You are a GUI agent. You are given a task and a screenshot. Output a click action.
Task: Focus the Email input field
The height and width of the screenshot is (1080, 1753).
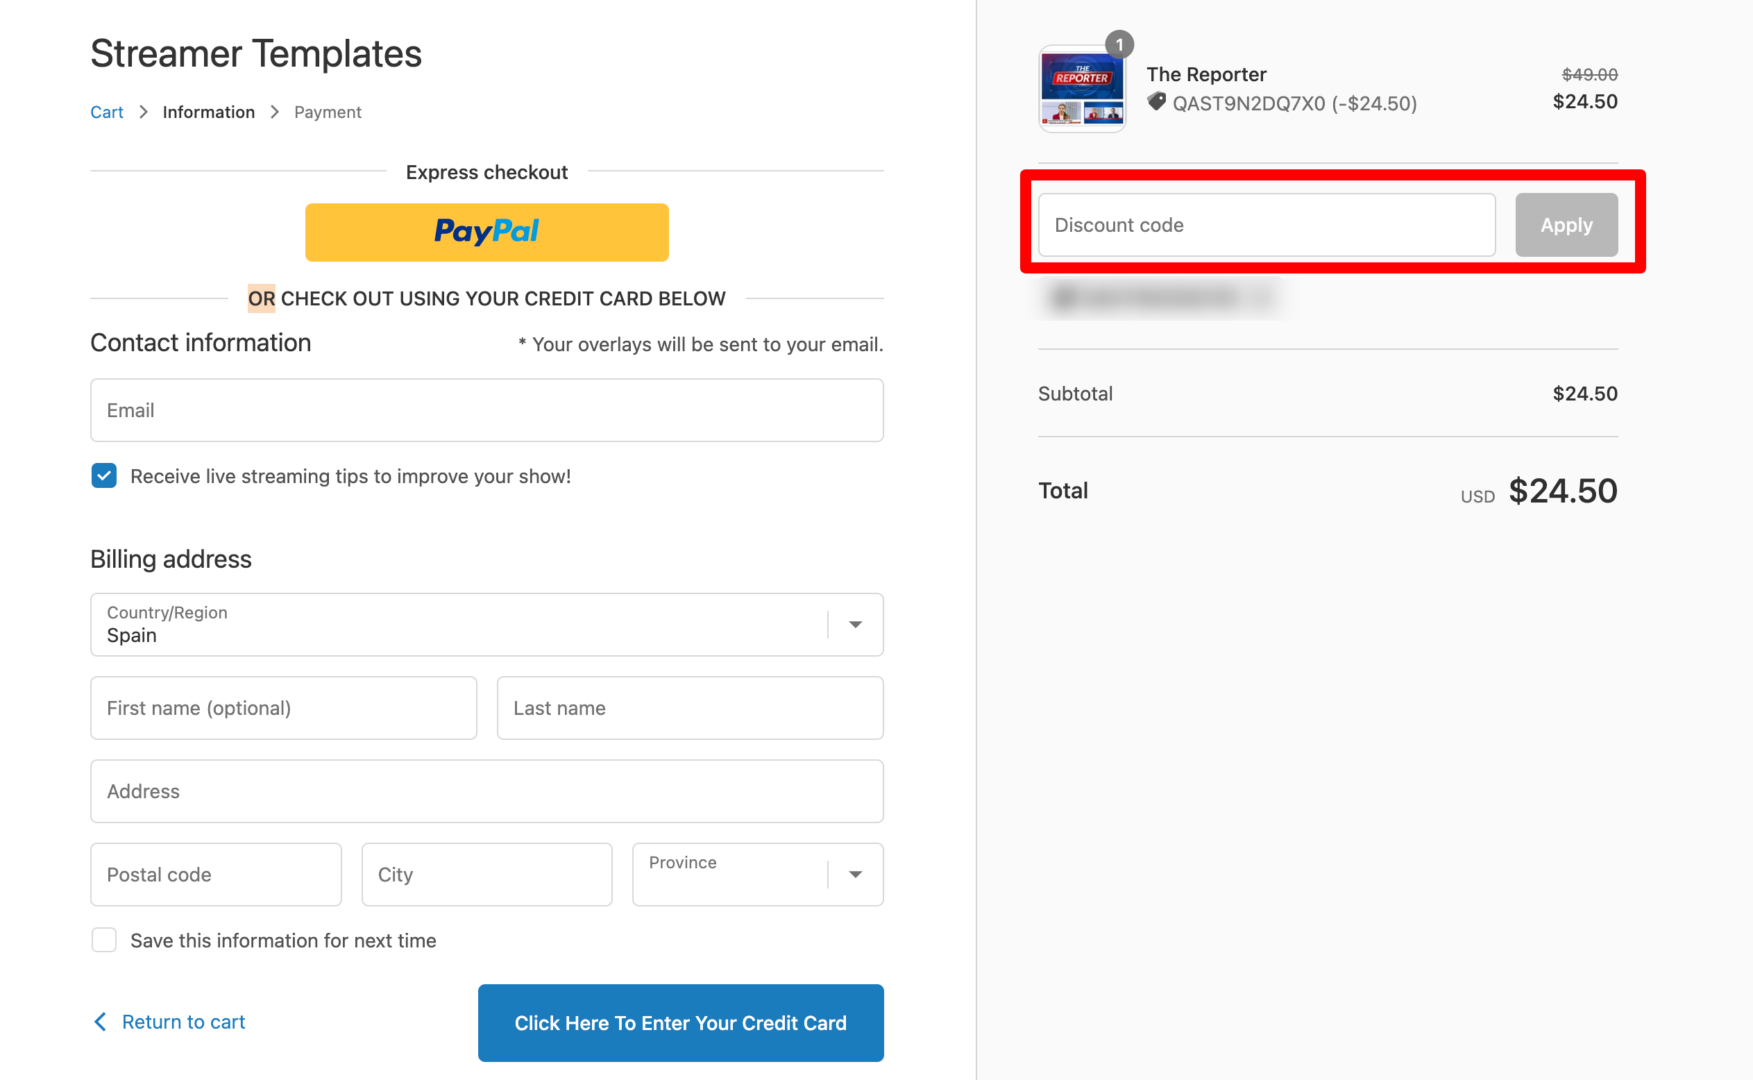click(x=486, y=410)
